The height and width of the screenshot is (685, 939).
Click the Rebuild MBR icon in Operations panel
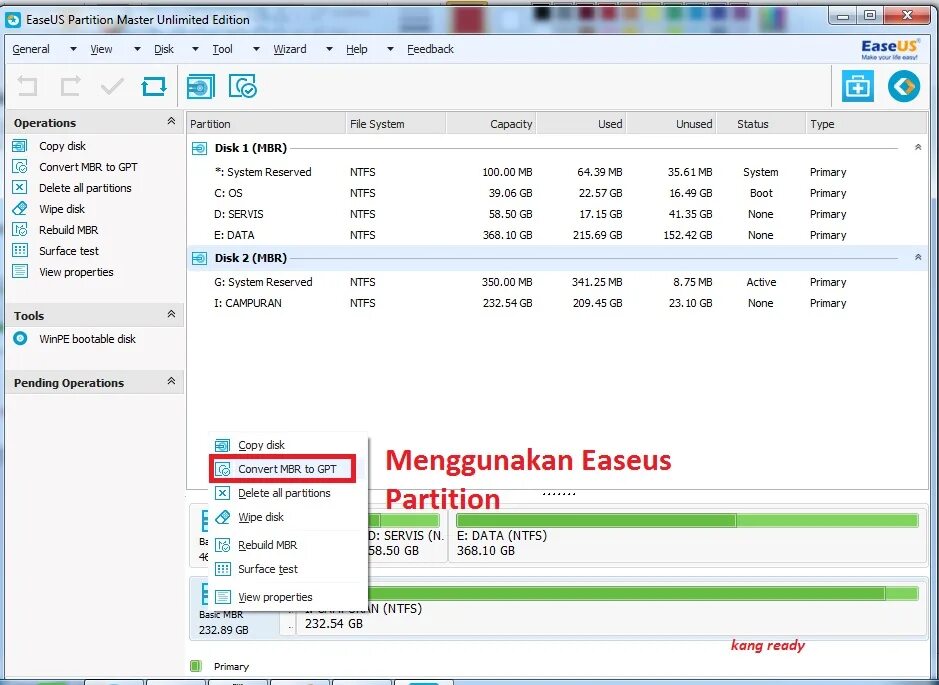click(x=20, y=229)
